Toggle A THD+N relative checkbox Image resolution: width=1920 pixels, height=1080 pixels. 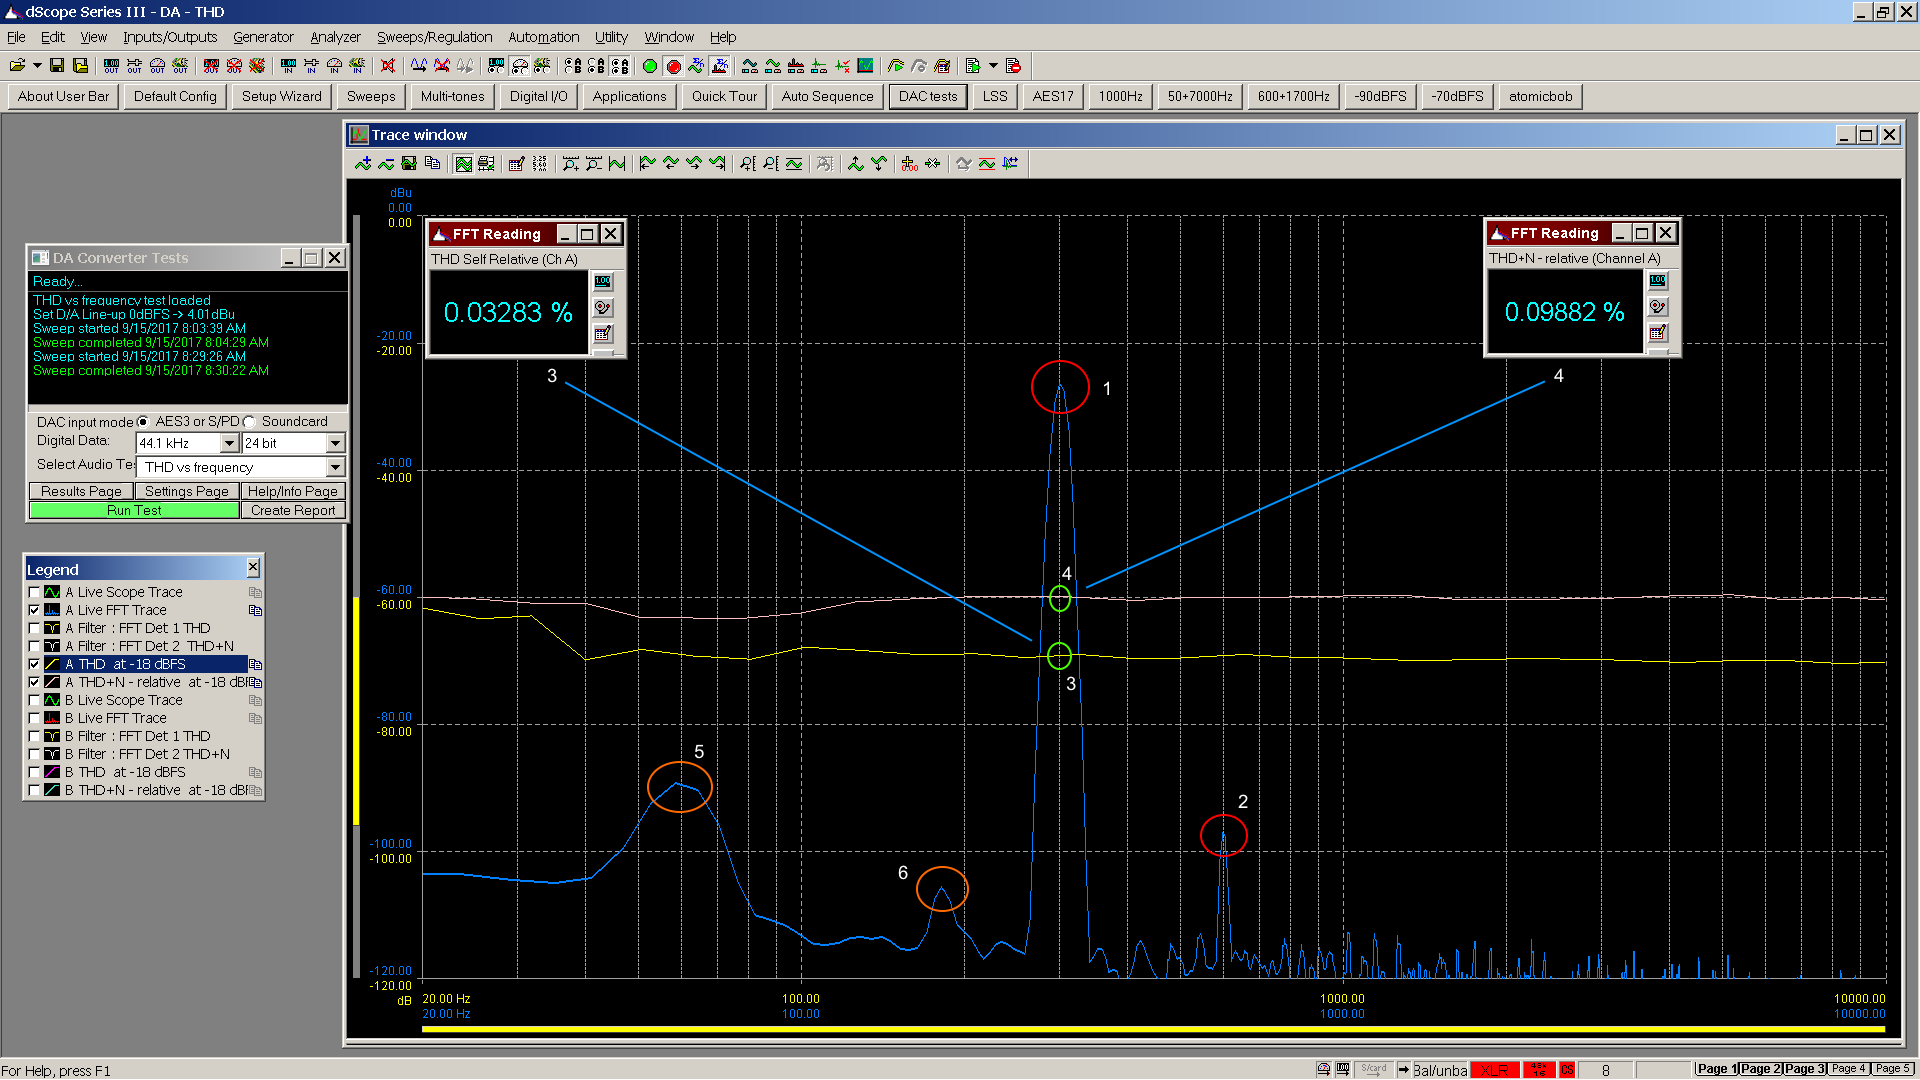point(35,682)
